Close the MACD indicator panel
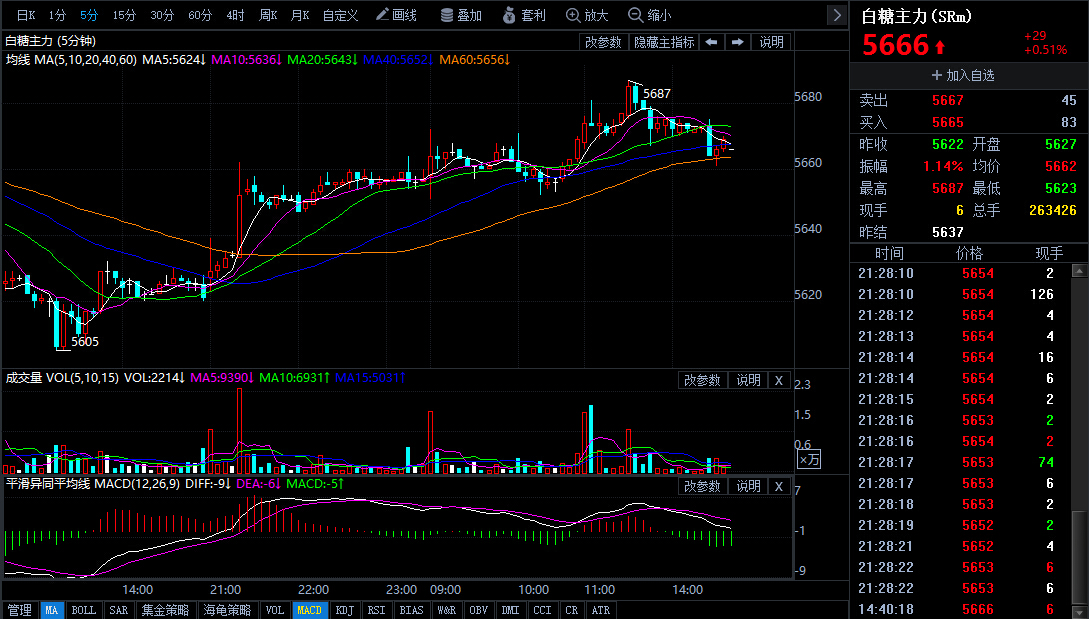This screenshot has height=619, width=1089. pyautogui.click(x=779, y=486)
